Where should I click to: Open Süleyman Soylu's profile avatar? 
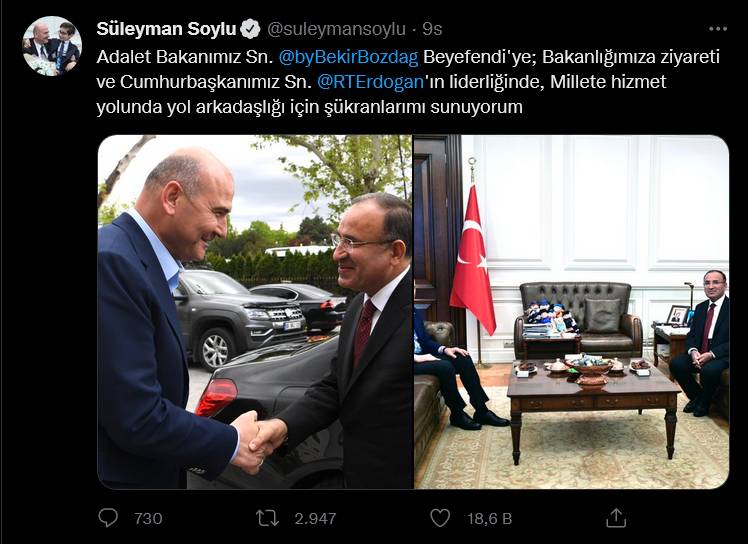point(52,46)
